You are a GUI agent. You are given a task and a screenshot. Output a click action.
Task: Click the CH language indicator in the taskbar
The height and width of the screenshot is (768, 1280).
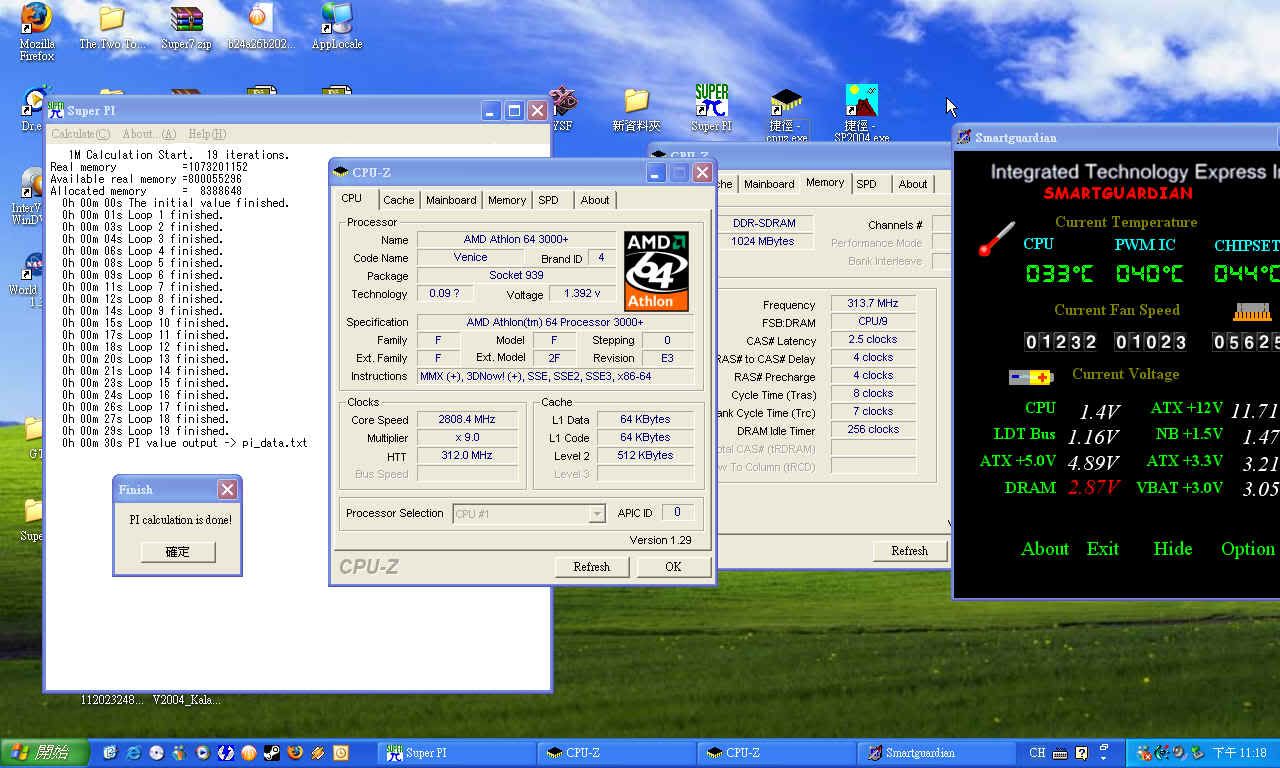coord(1037,753)
